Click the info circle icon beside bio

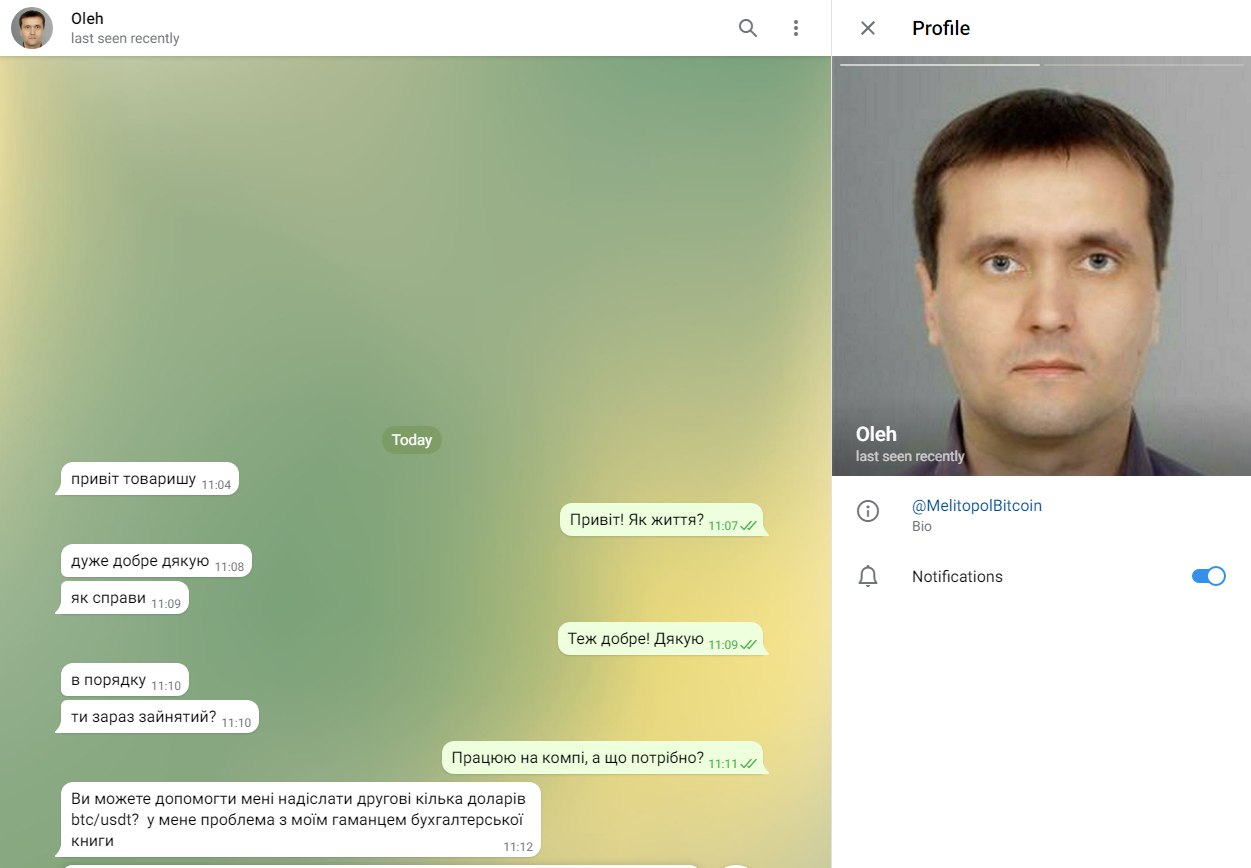click(868, 511)
